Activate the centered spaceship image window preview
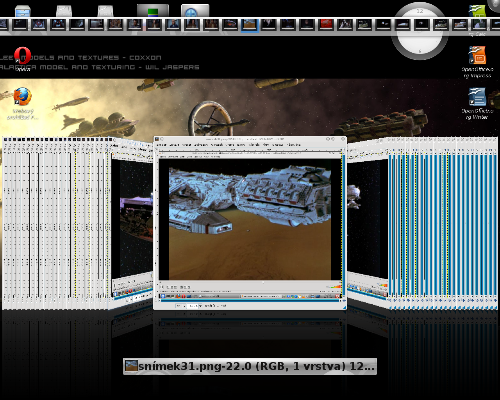The height and width of the screenshot is (400, 500). [x=250, y=223]
